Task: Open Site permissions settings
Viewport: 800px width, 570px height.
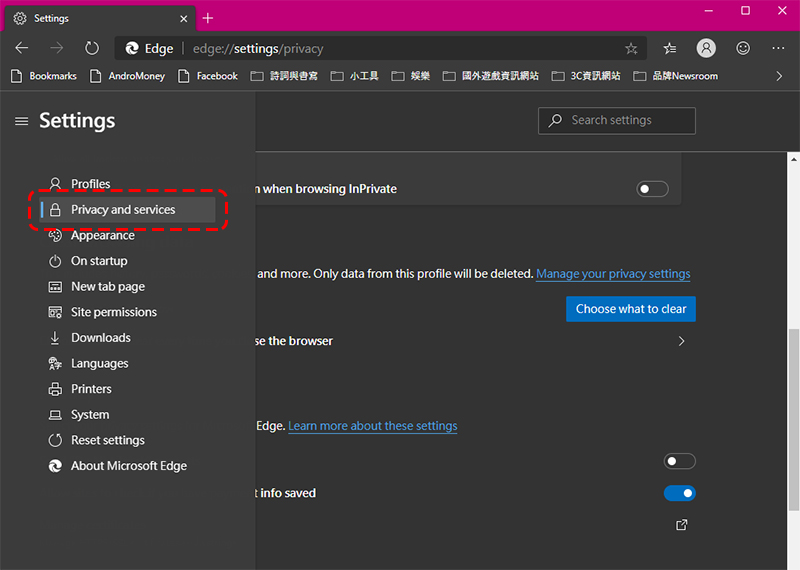Action: pos(113,312)
